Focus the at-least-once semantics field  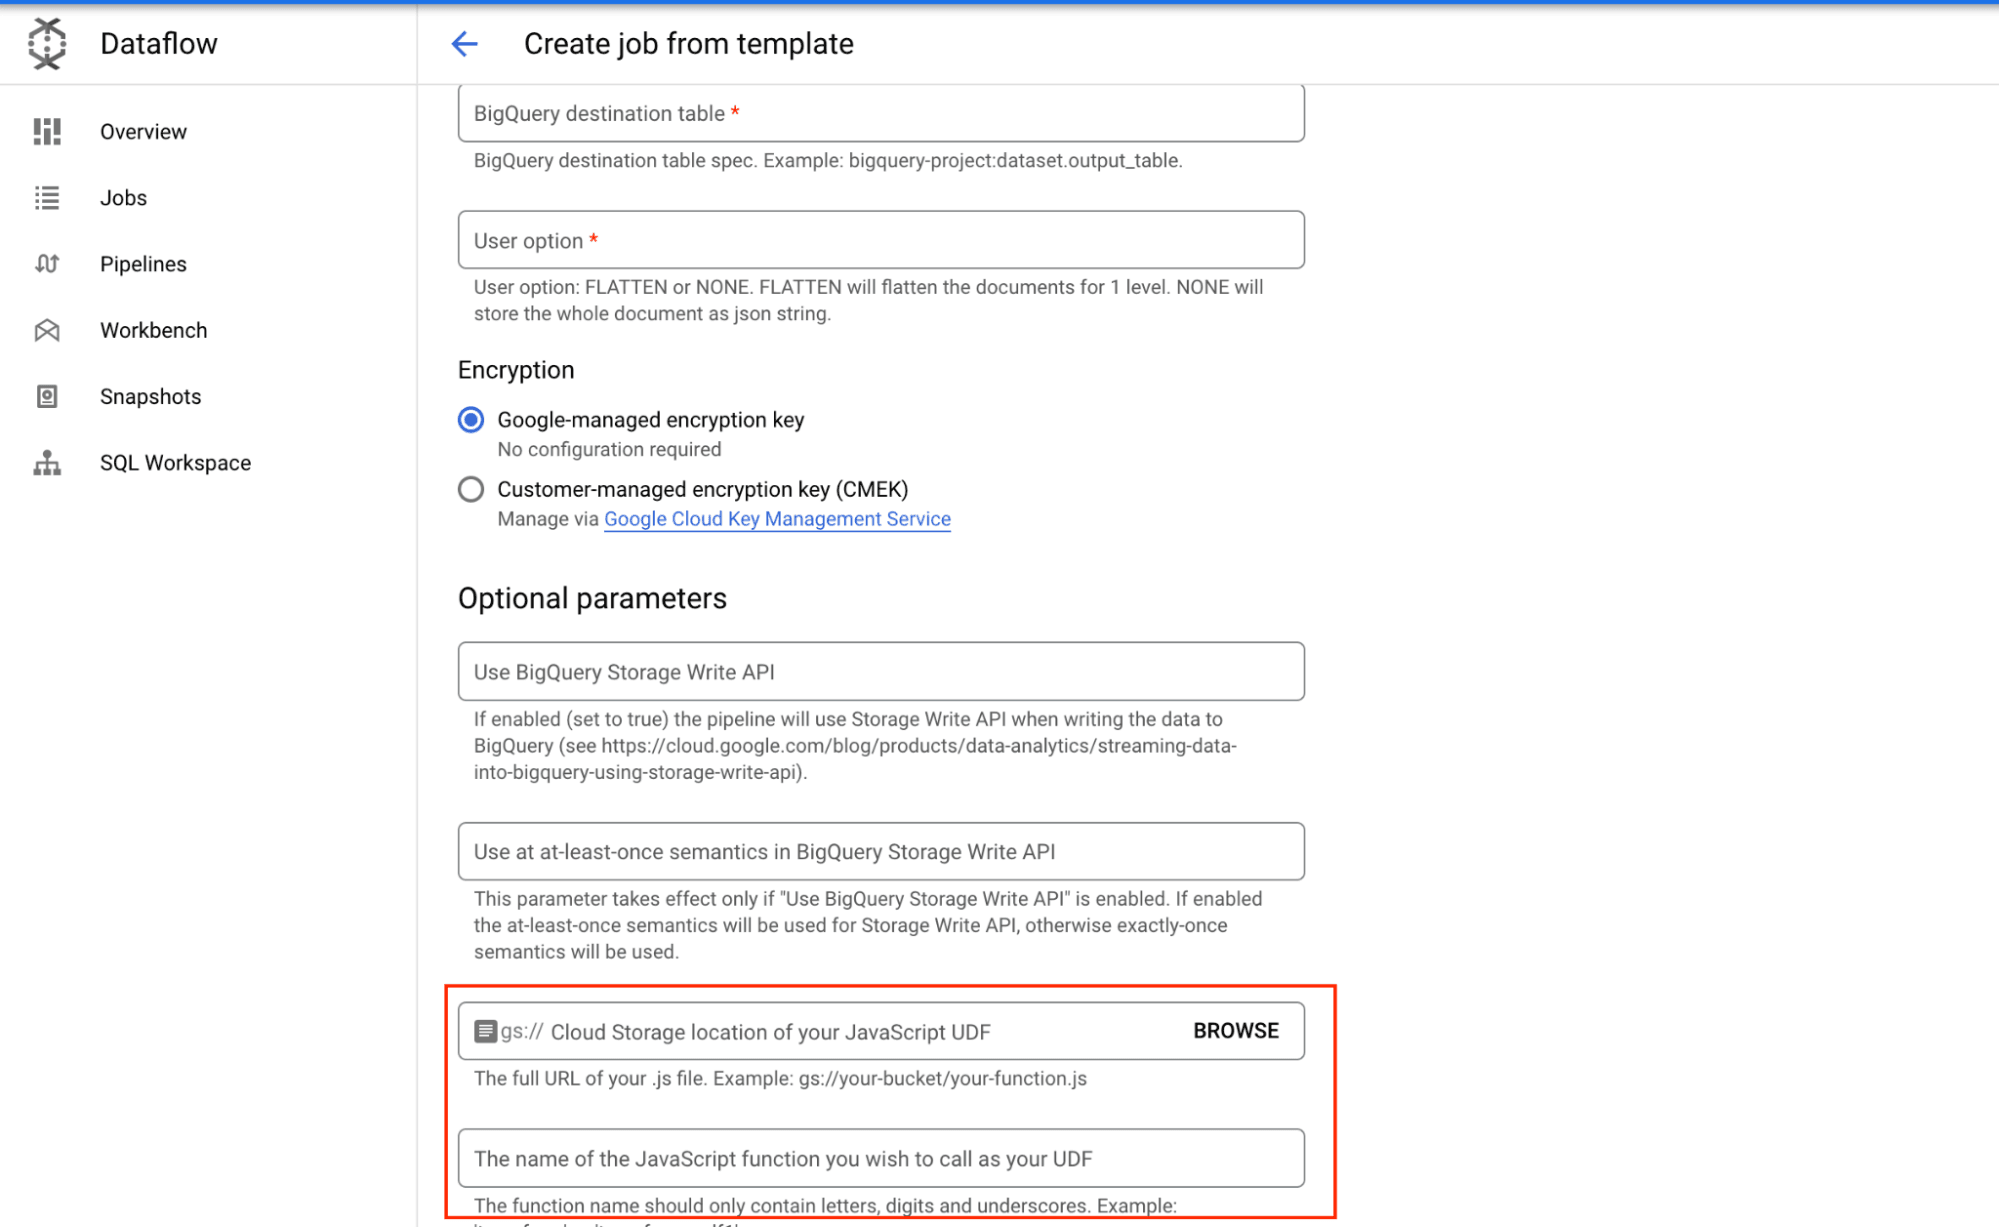click(881, 852)
